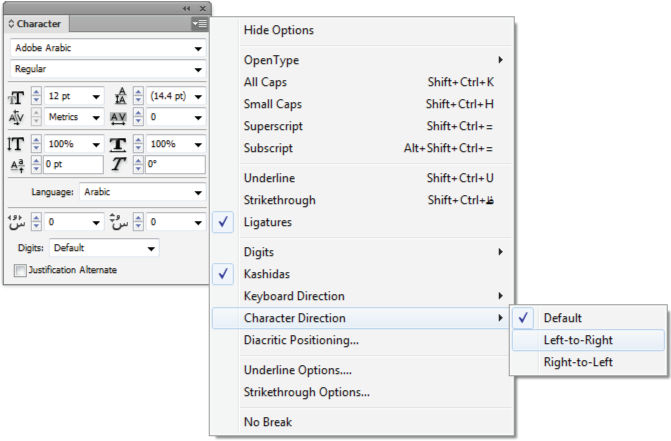Choose Diacritic Positioning from the menu

point(301,340)
